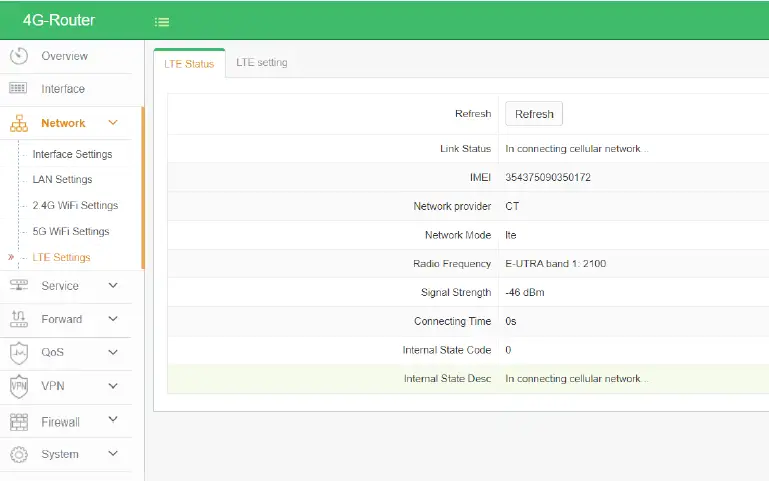This screenshot has width=769, height=481.
Task: Switch to the LTE Status tab
Action: click(189, 64)
